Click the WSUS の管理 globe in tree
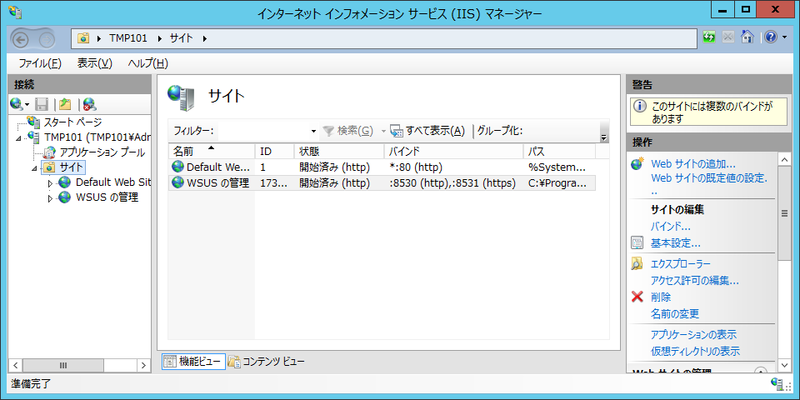 (65, 197)
